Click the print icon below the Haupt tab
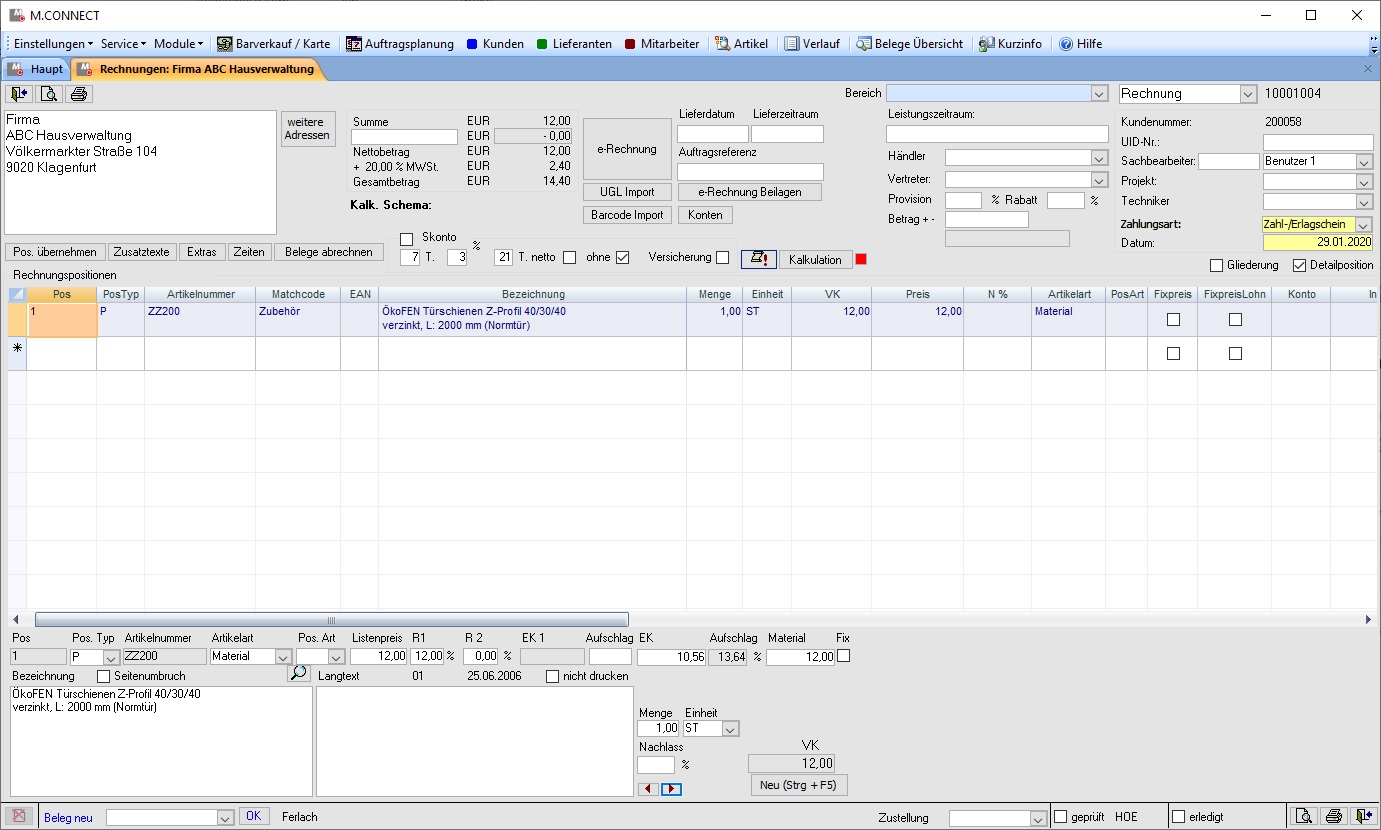Viewport: 1381px width, 830px height. point(80,94)
